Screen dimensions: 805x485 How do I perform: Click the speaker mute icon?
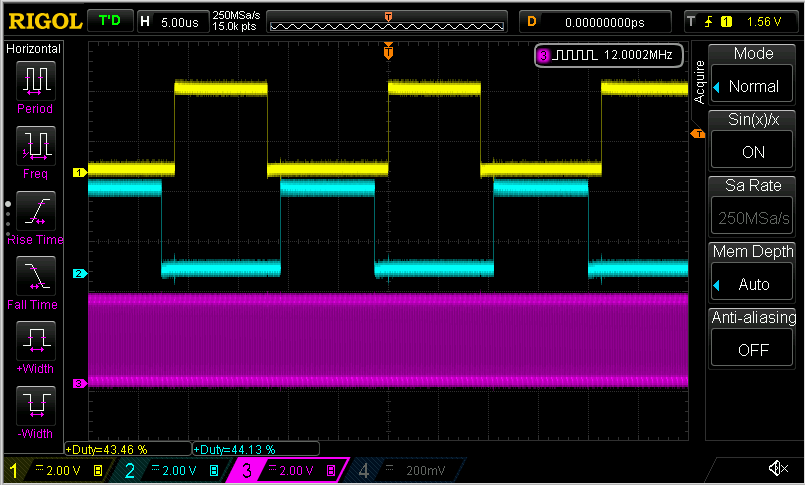tap(777, 468)
